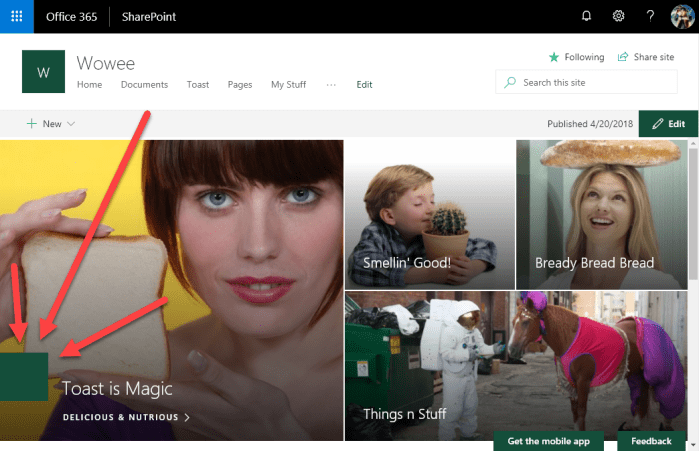699x451 pixels.
Task: Click the Feedback button
Action: coord(651,441)
